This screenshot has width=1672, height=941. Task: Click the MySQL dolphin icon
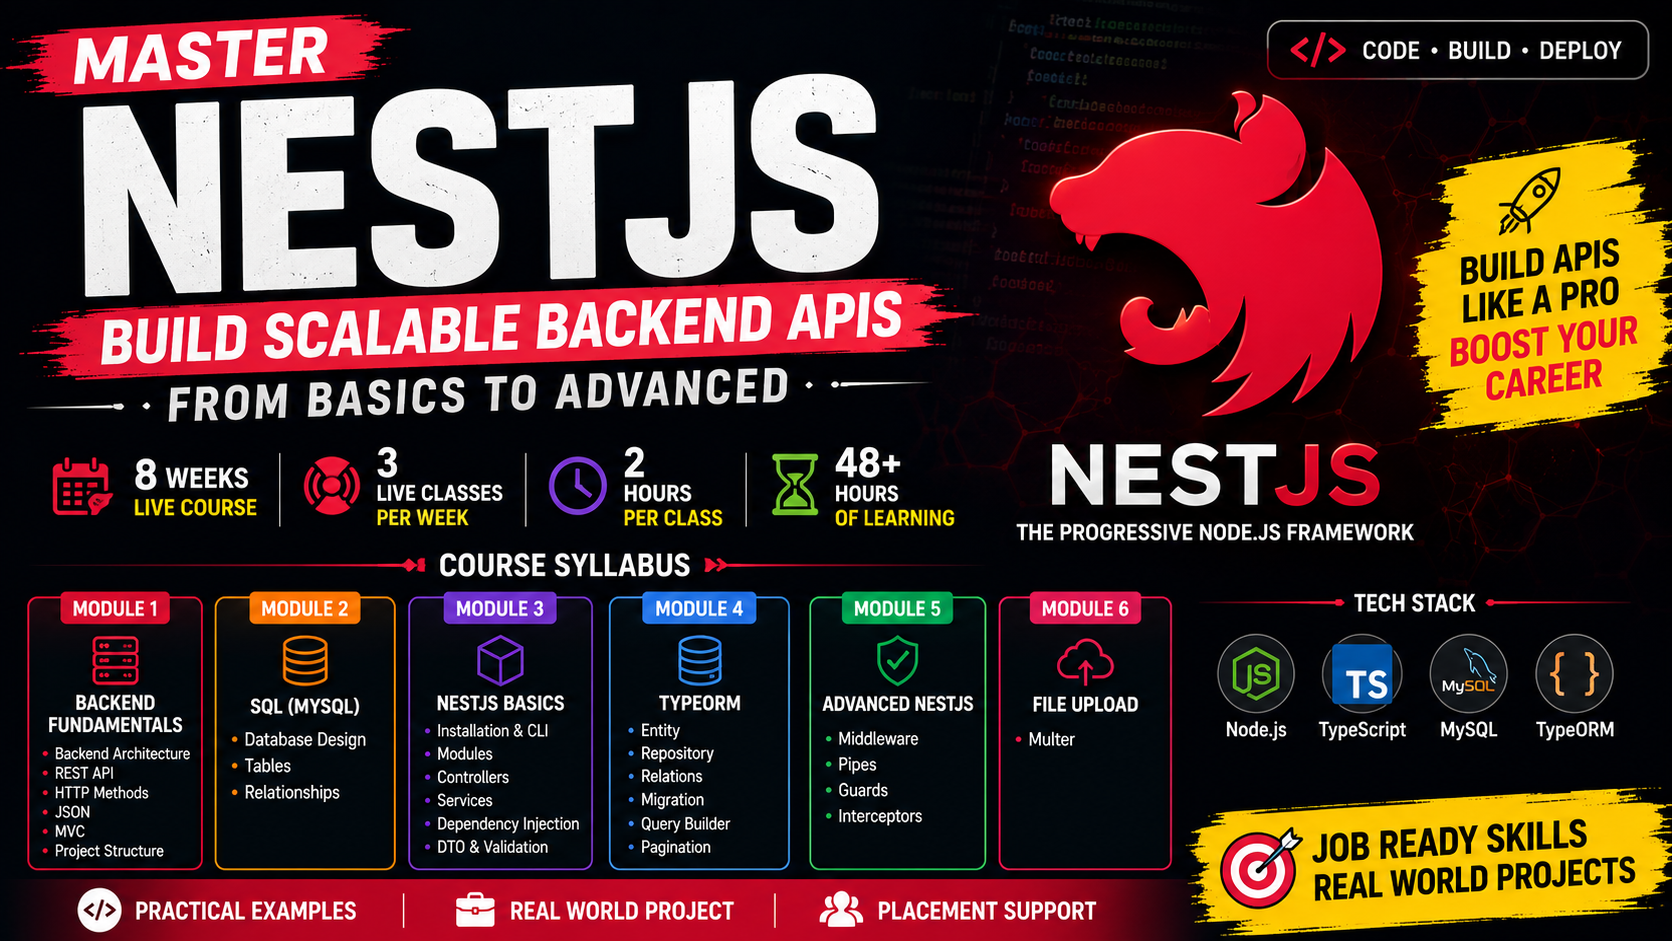pyautogui.click(x=1468, y=674)
